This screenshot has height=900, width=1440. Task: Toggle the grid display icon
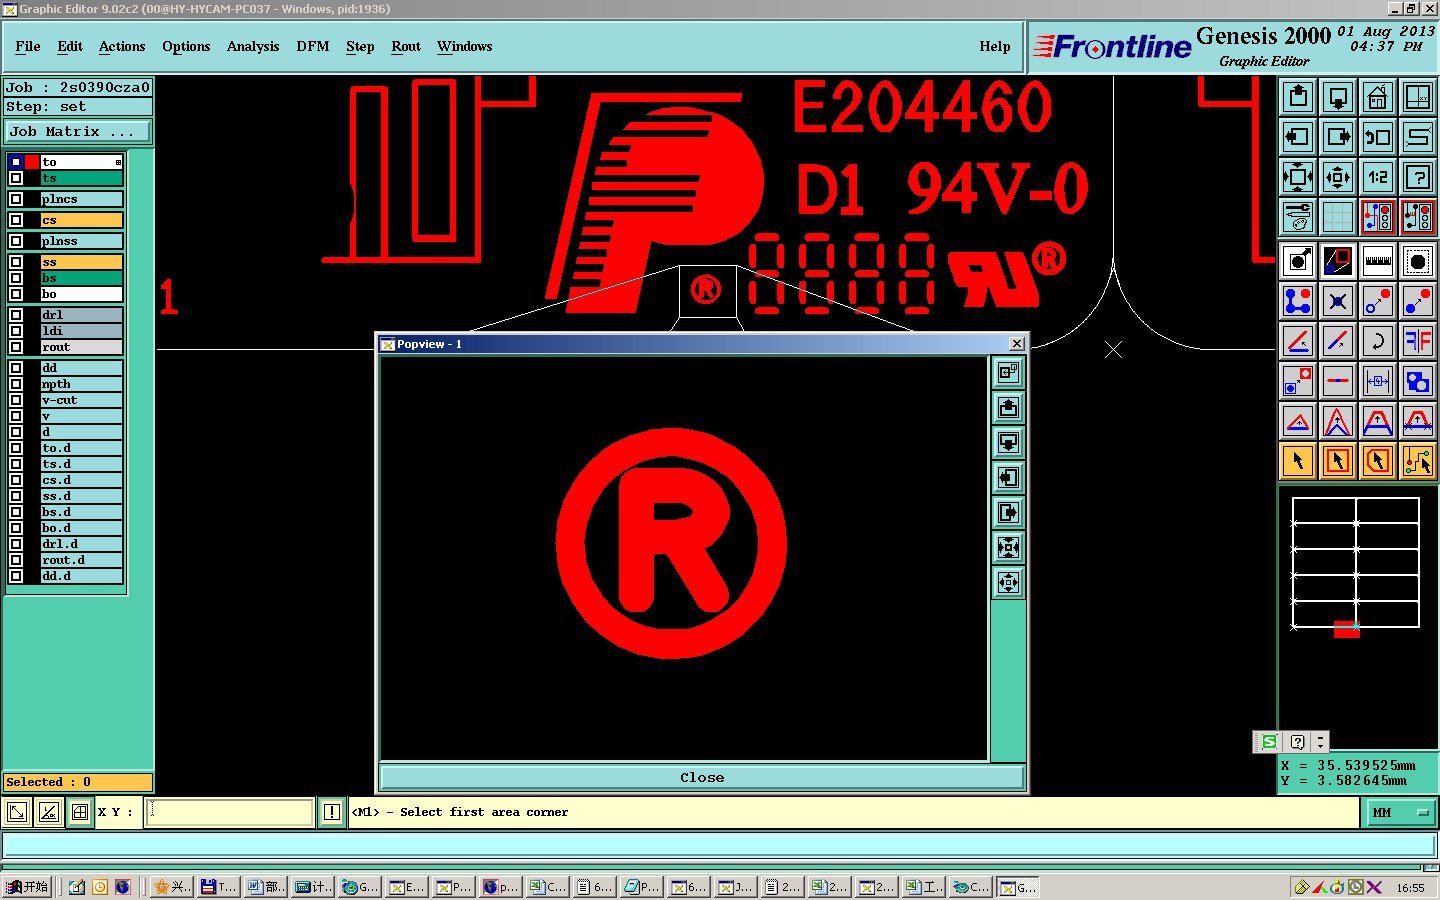(1338, 217)
